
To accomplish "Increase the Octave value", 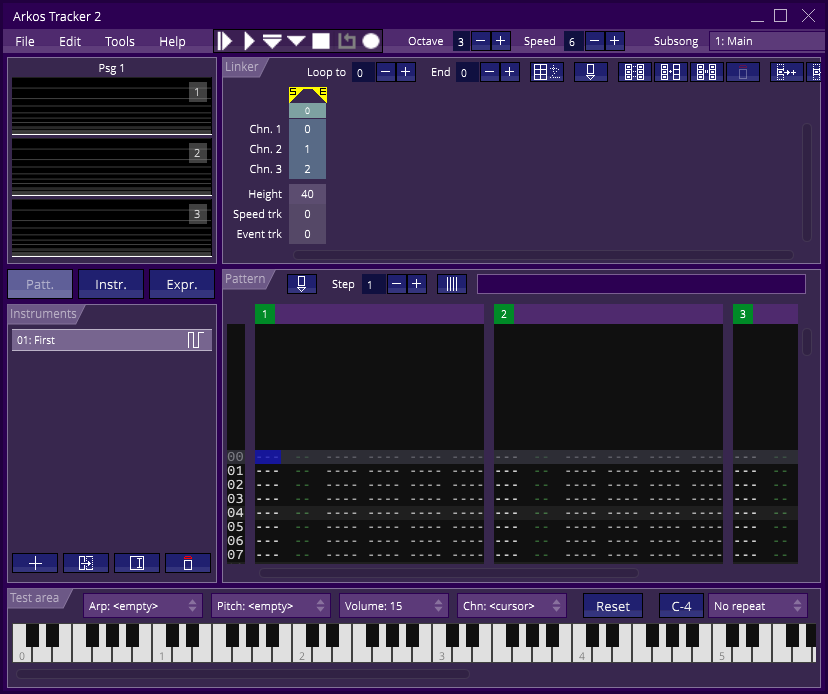I will 501,41.
